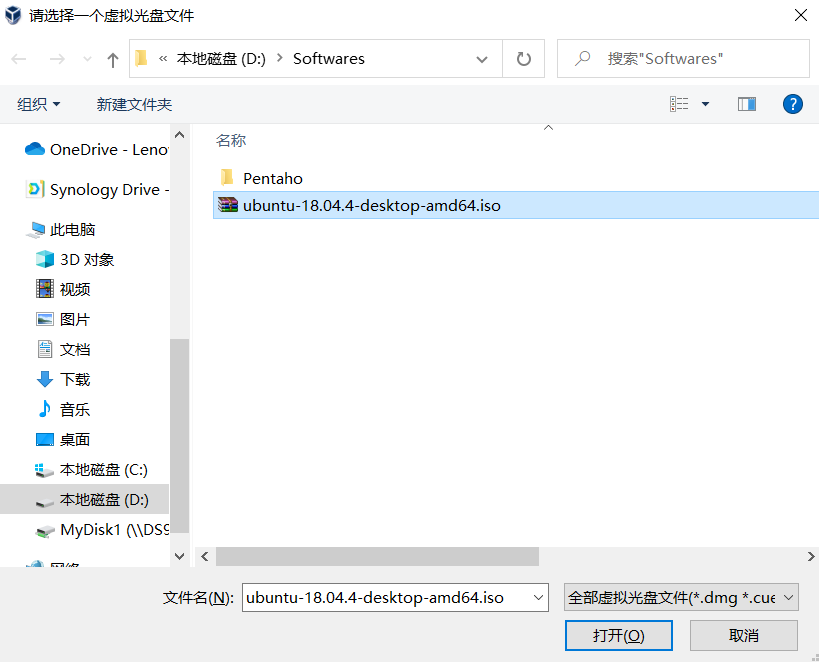The width and height of the screenshot is (819, 662).
Task: Toggle the preview pane
Action: point(746,104)
